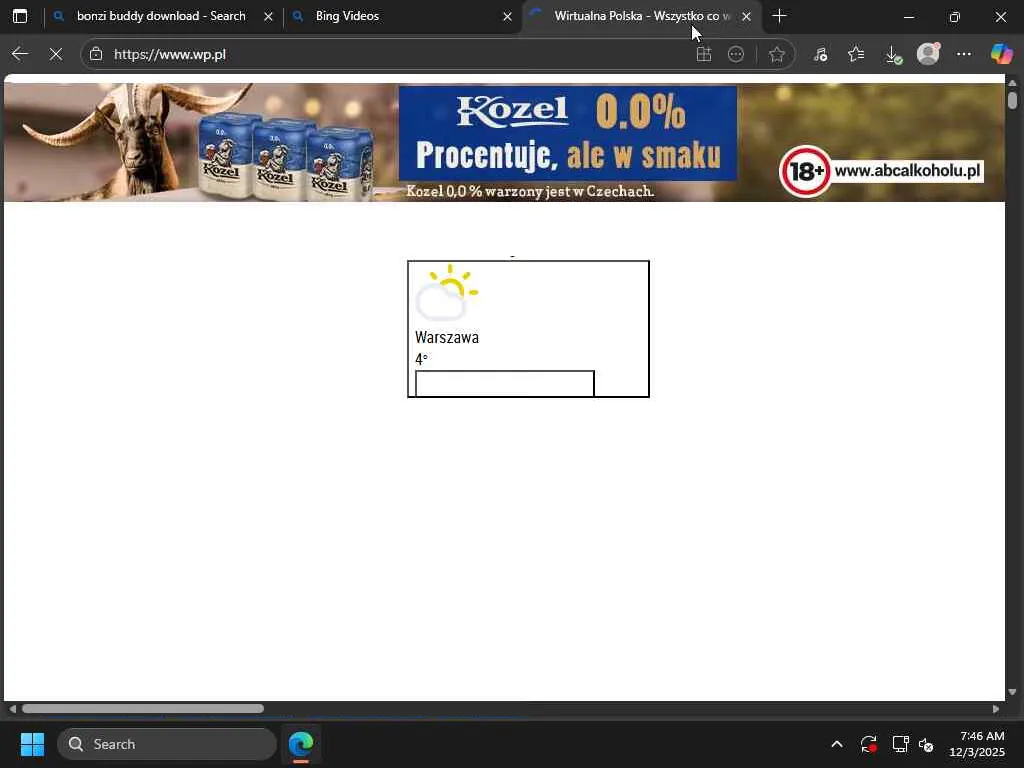Open the Favorites list icon
This screenshot has width=1024, height=768.
click(x=856, y=54)
